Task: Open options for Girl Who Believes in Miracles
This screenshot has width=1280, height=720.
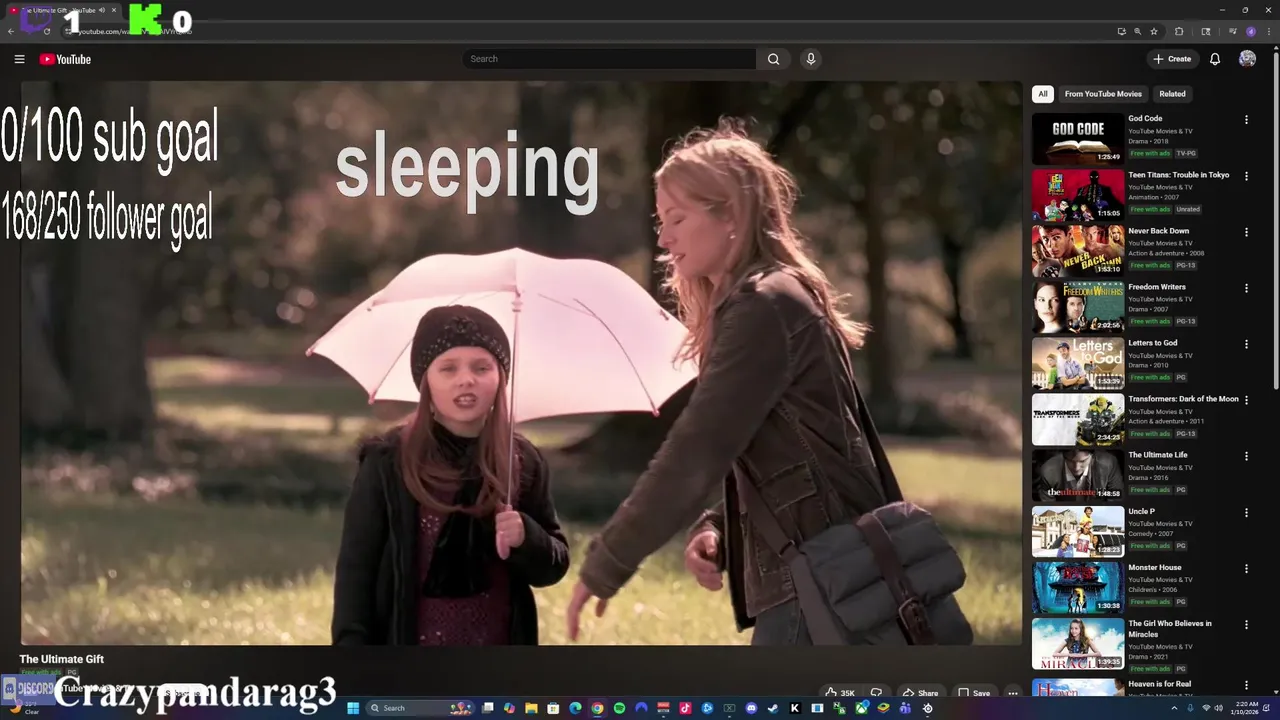Action: 1246,624
